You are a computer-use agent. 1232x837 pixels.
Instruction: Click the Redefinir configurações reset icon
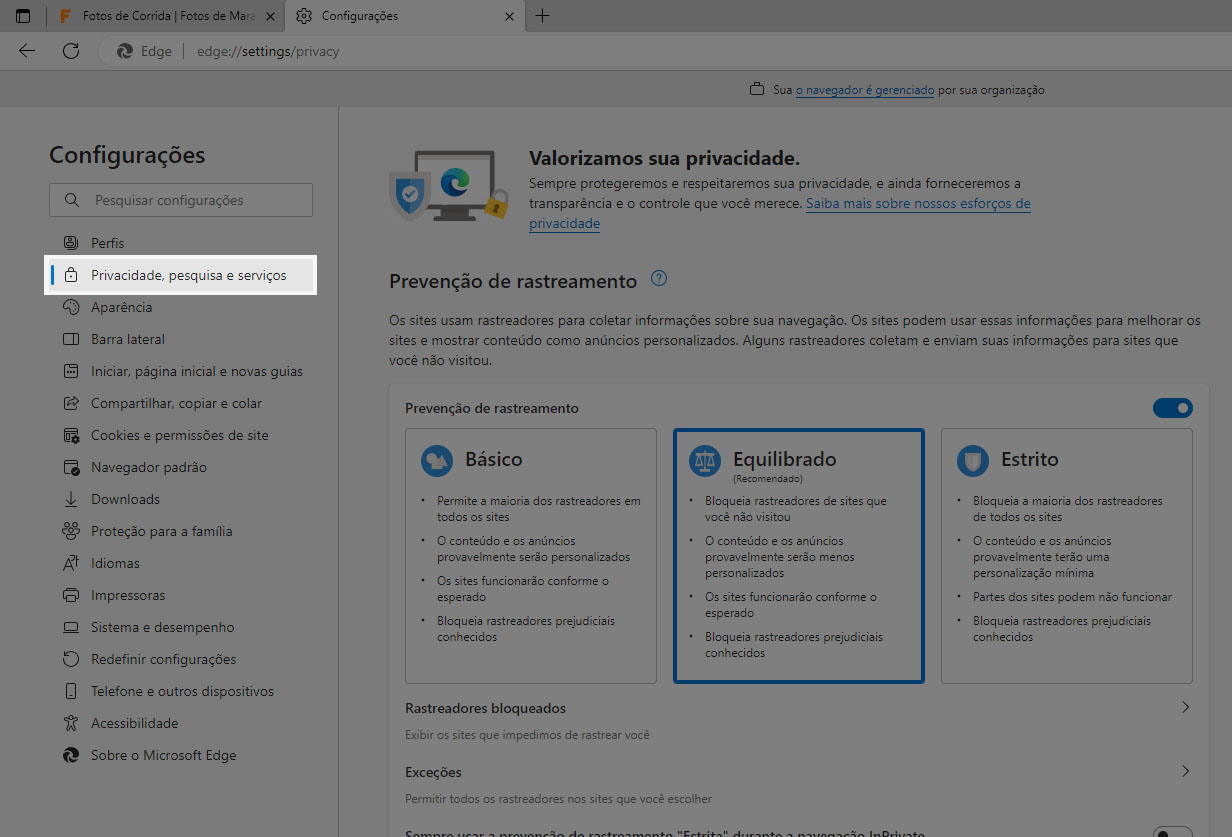tap(70, 659)
